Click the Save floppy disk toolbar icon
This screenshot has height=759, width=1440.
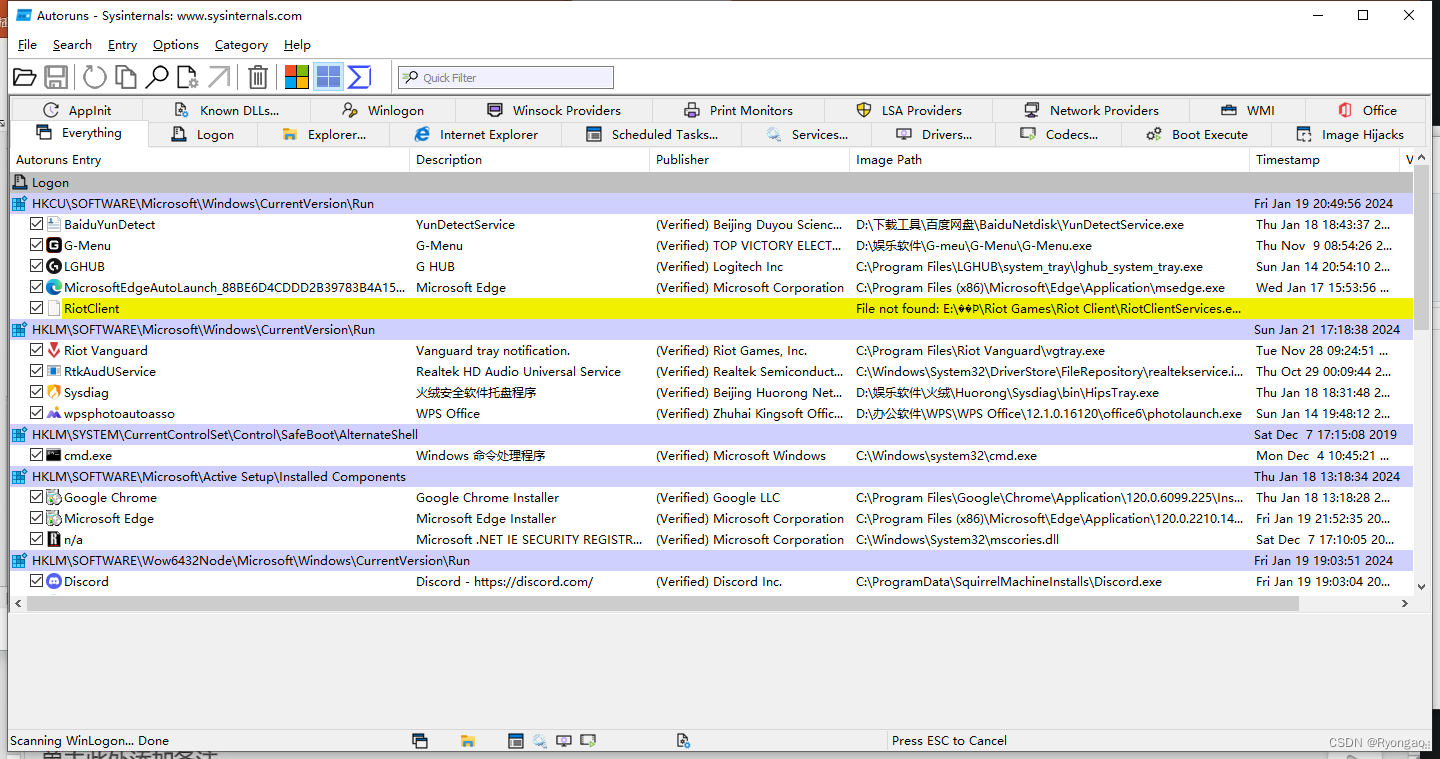56,77
